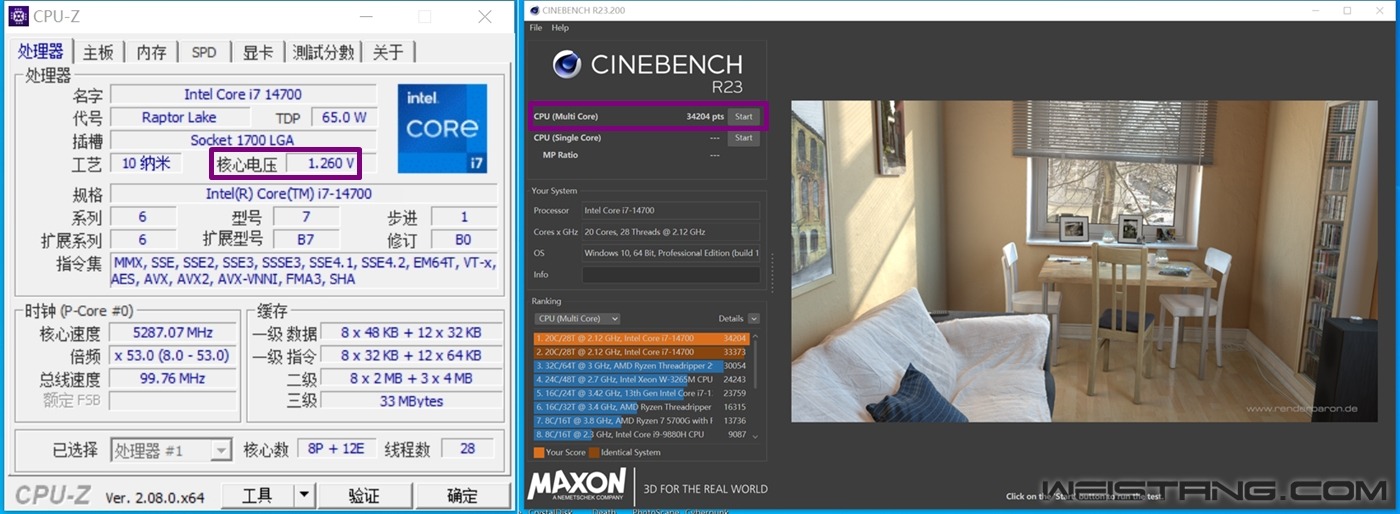Click the CPU name field Intel Core i7 14700
This screenshot has height=514, width=1400.
click(x=243, y=95)
